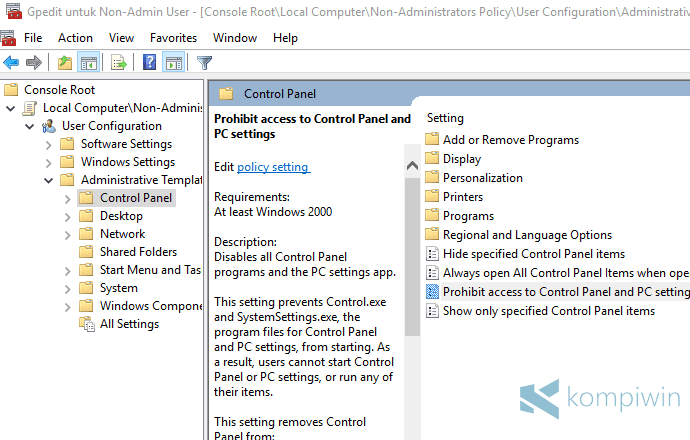Image resolution: width=690 pixels, height=440 pixels.
Task: Select "Personalization" row in list
Action: tap(483, 178)
